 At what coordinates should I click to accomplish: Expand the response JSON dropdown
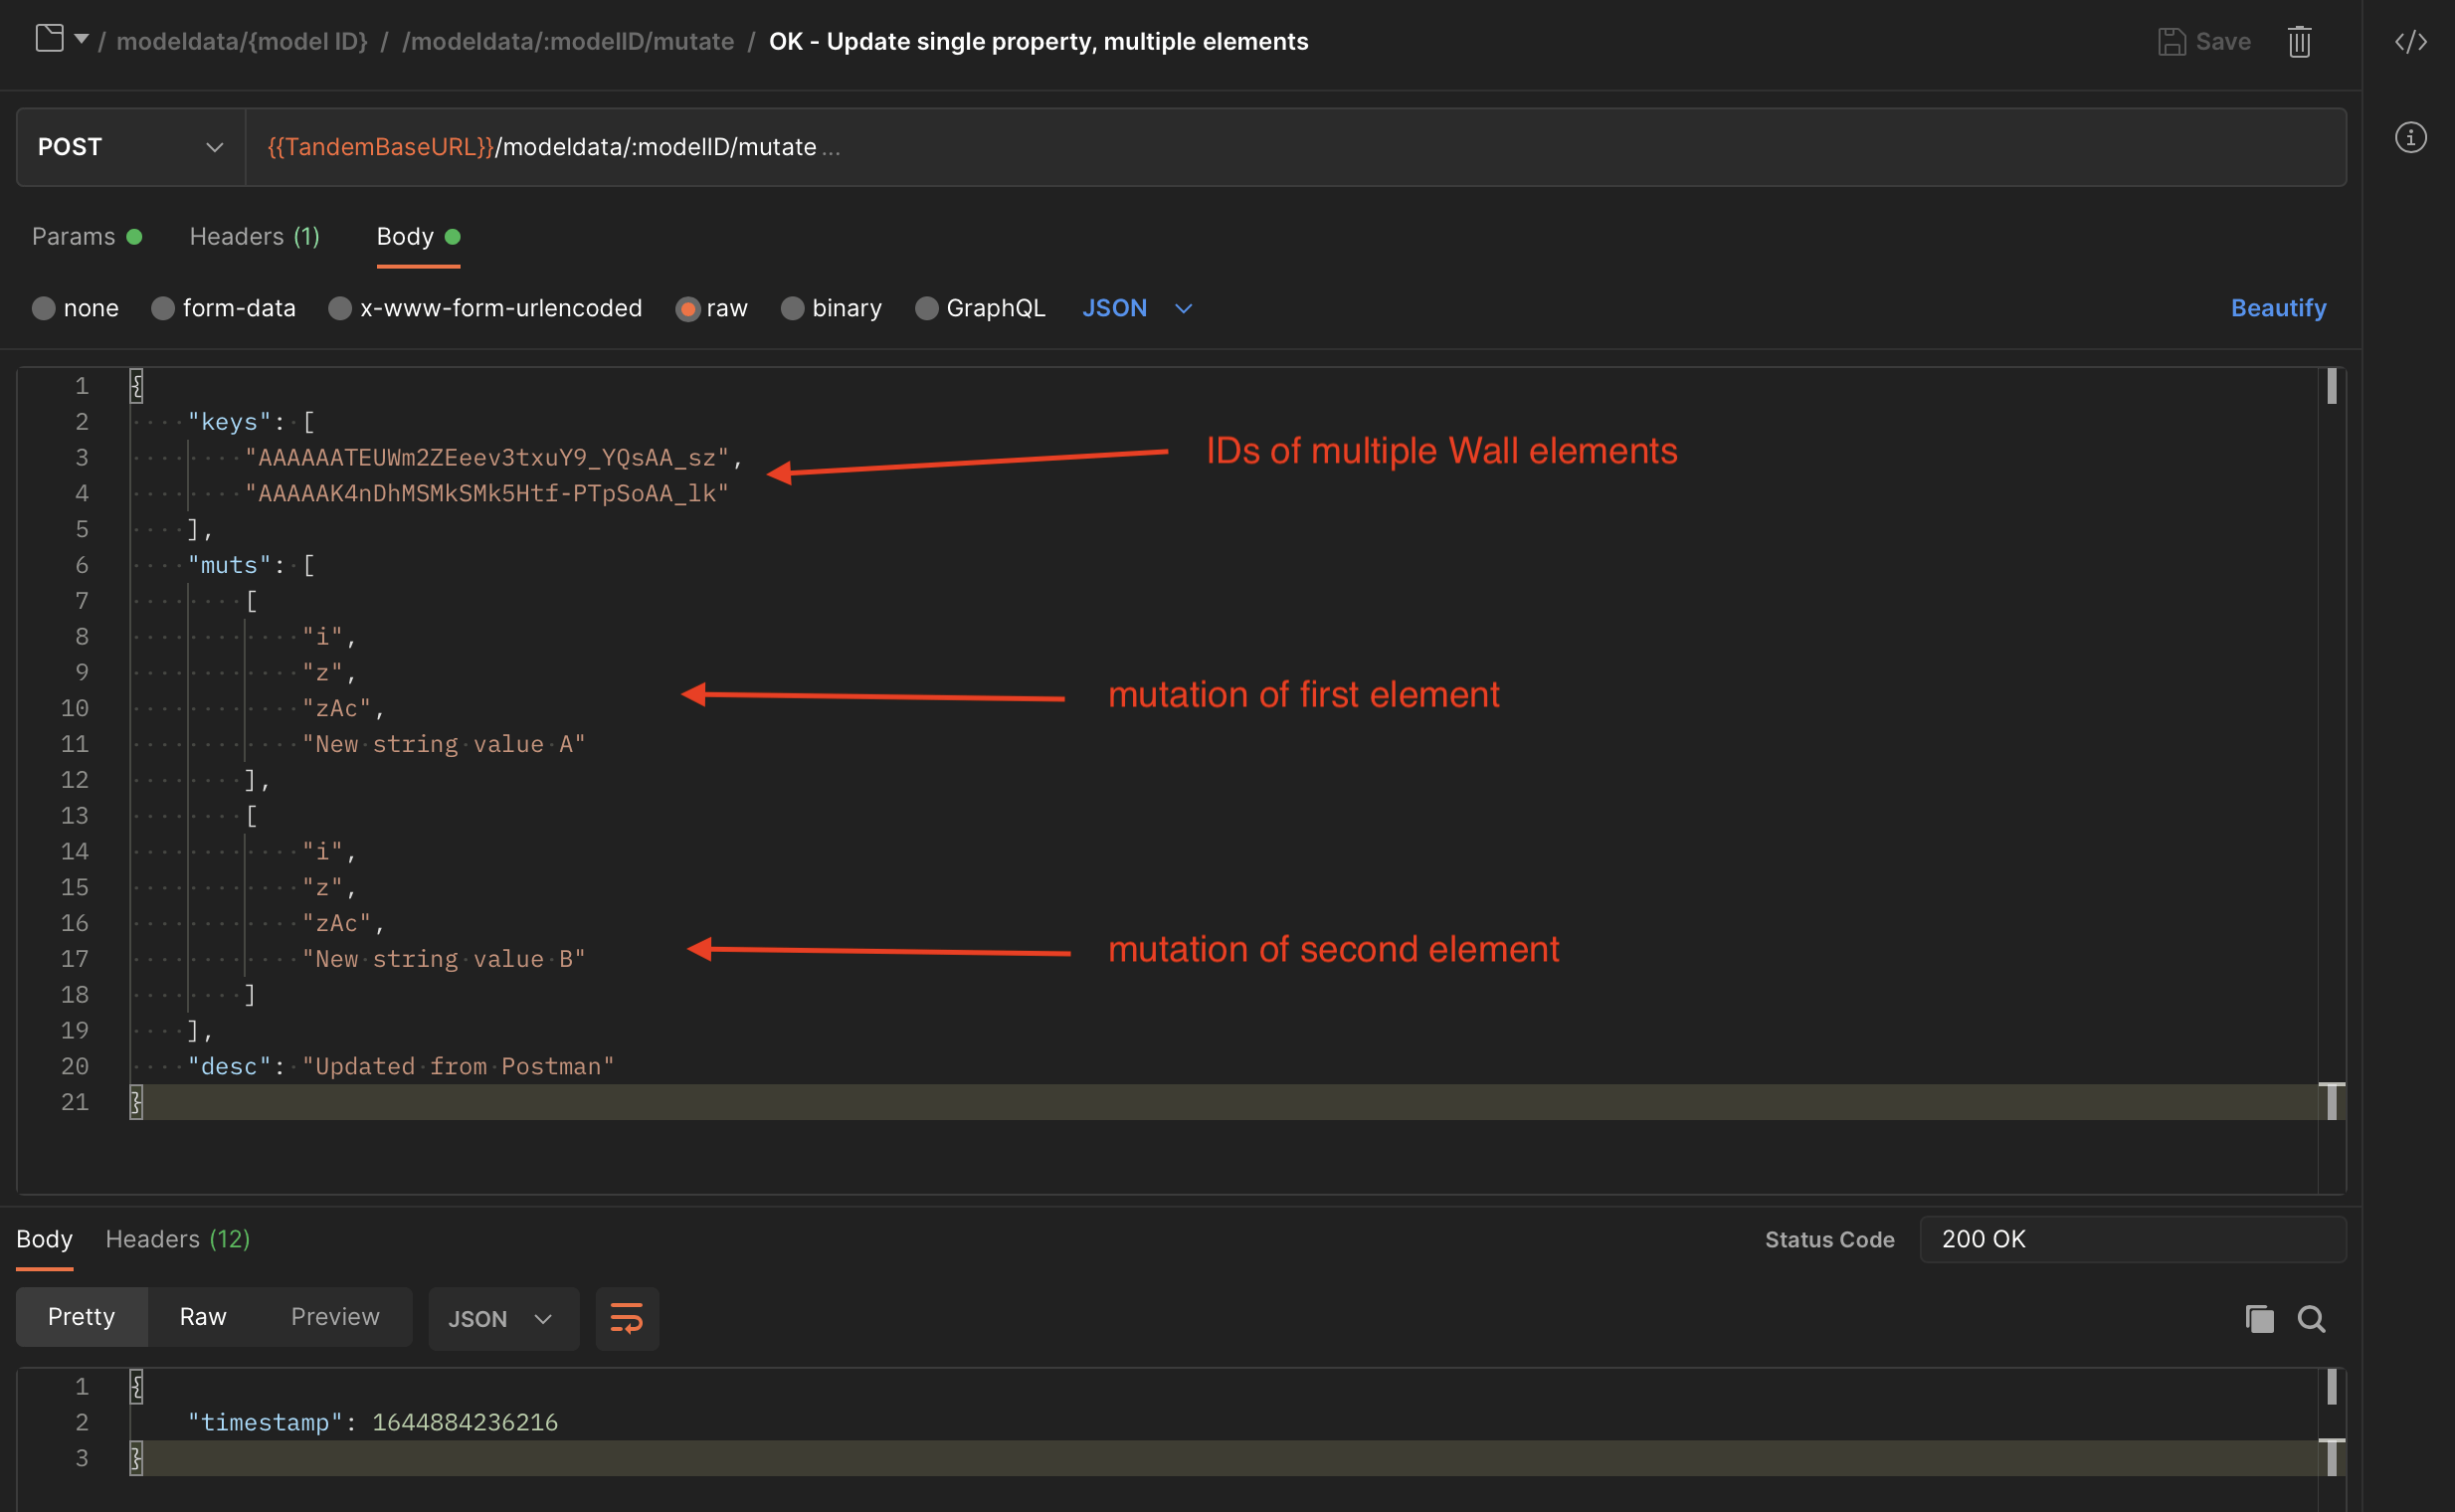[498, 1317]
